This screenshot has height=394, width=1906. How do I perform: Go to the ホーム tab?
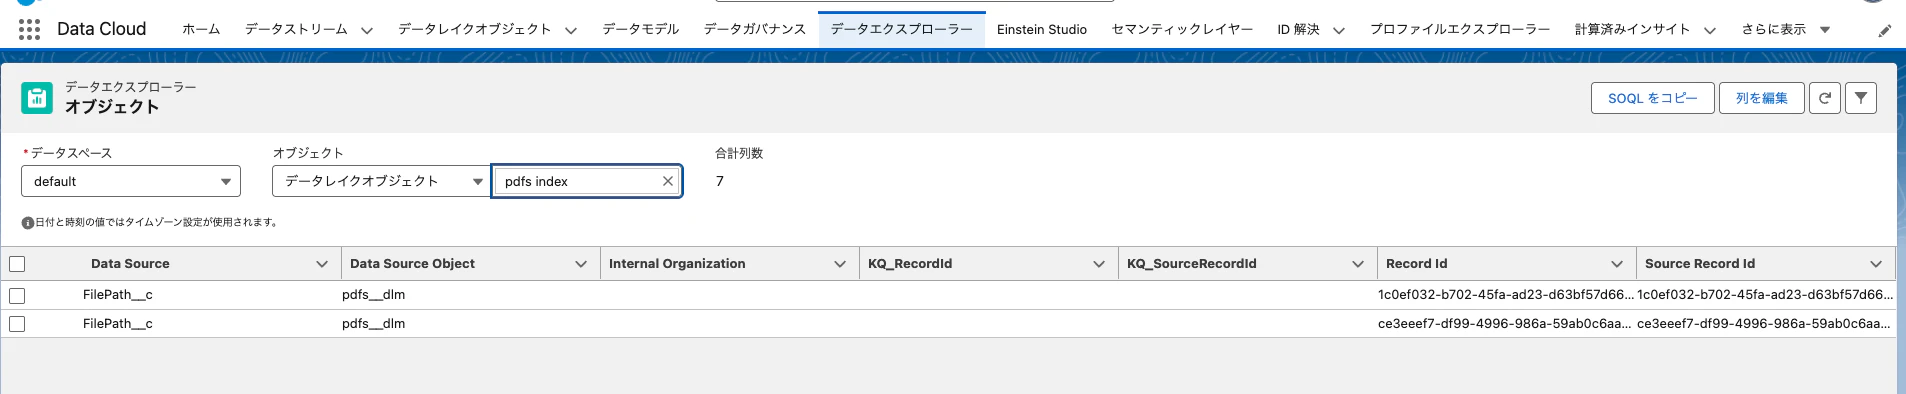coord(201,29)
